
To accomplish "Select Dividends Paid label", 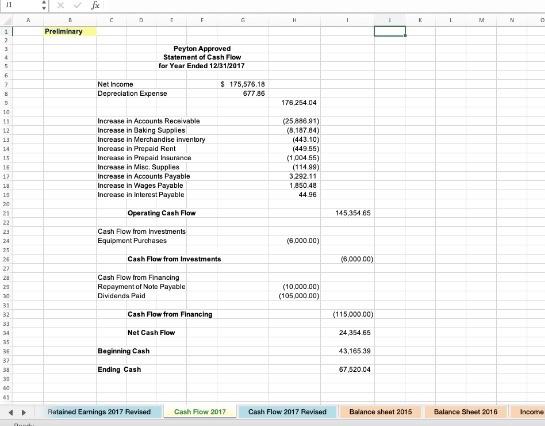I will click(x=121, y=296).
